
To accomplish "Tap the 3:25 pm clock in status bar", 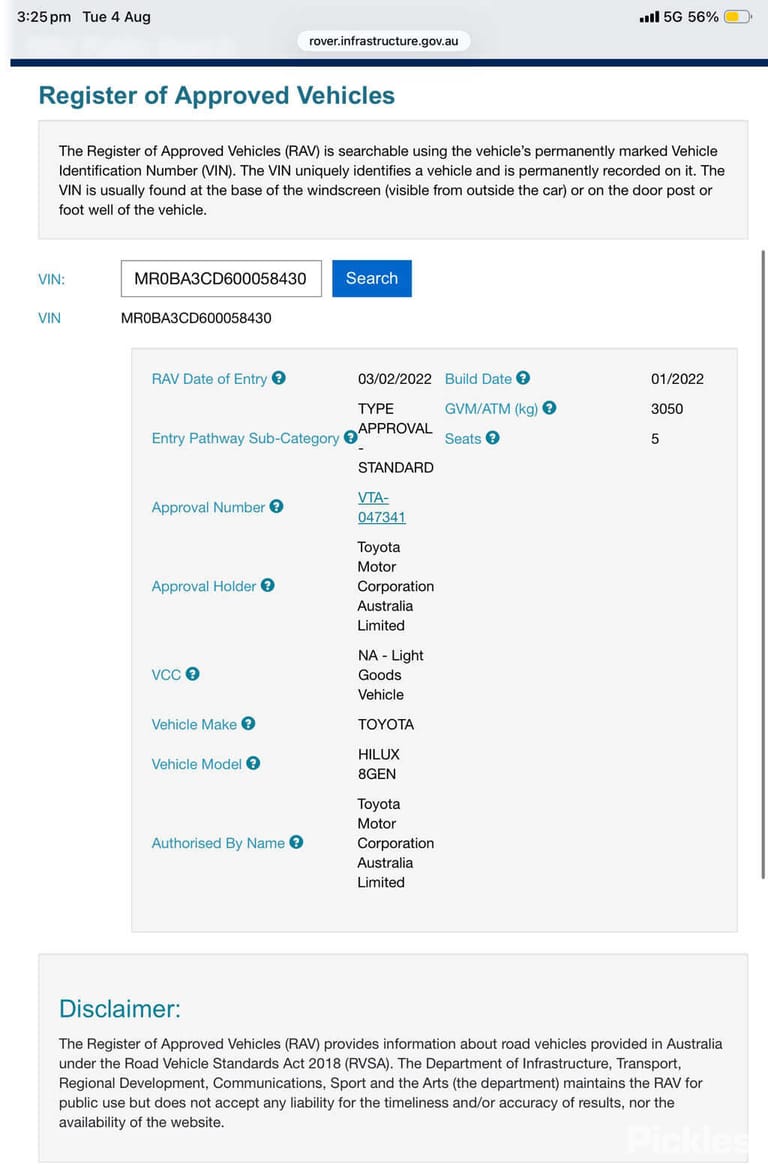I will tap(44, 16).
